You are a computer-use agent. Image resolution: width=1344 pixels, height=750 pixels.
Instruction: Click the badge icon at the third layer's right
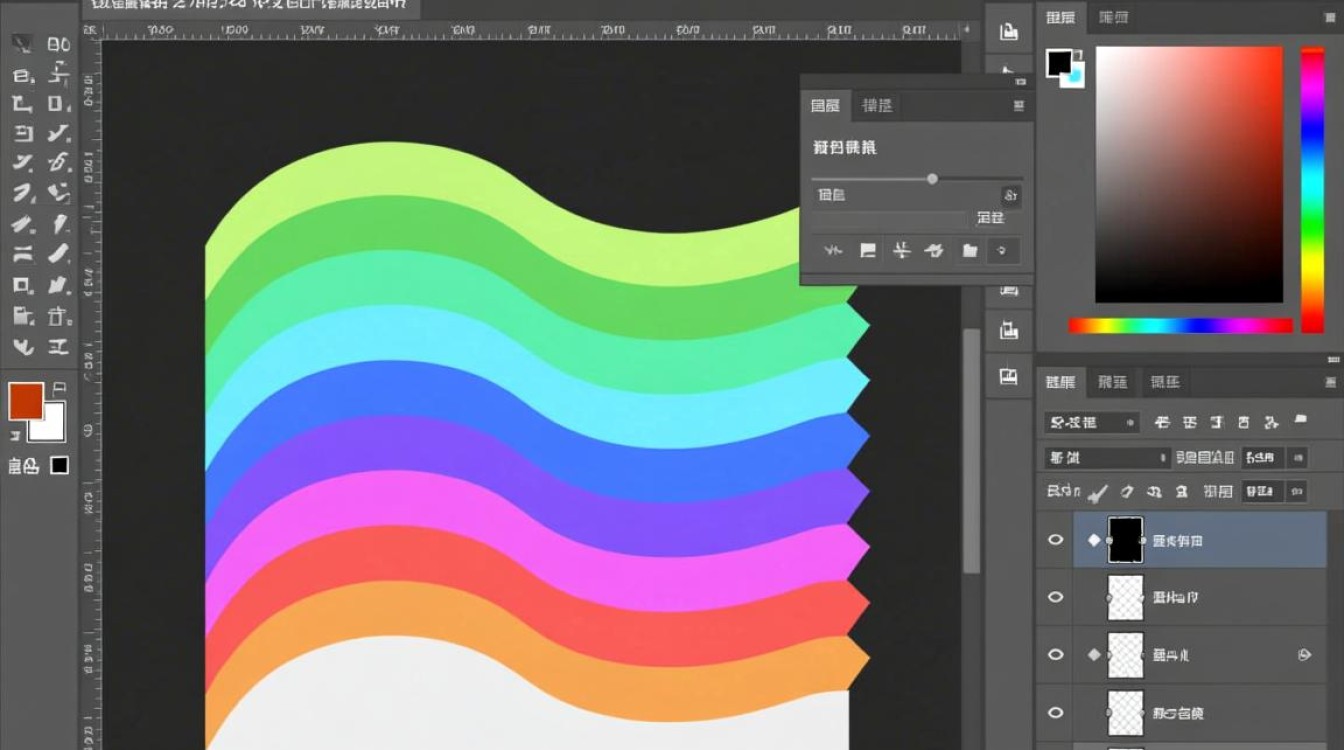pos(1304,655)
